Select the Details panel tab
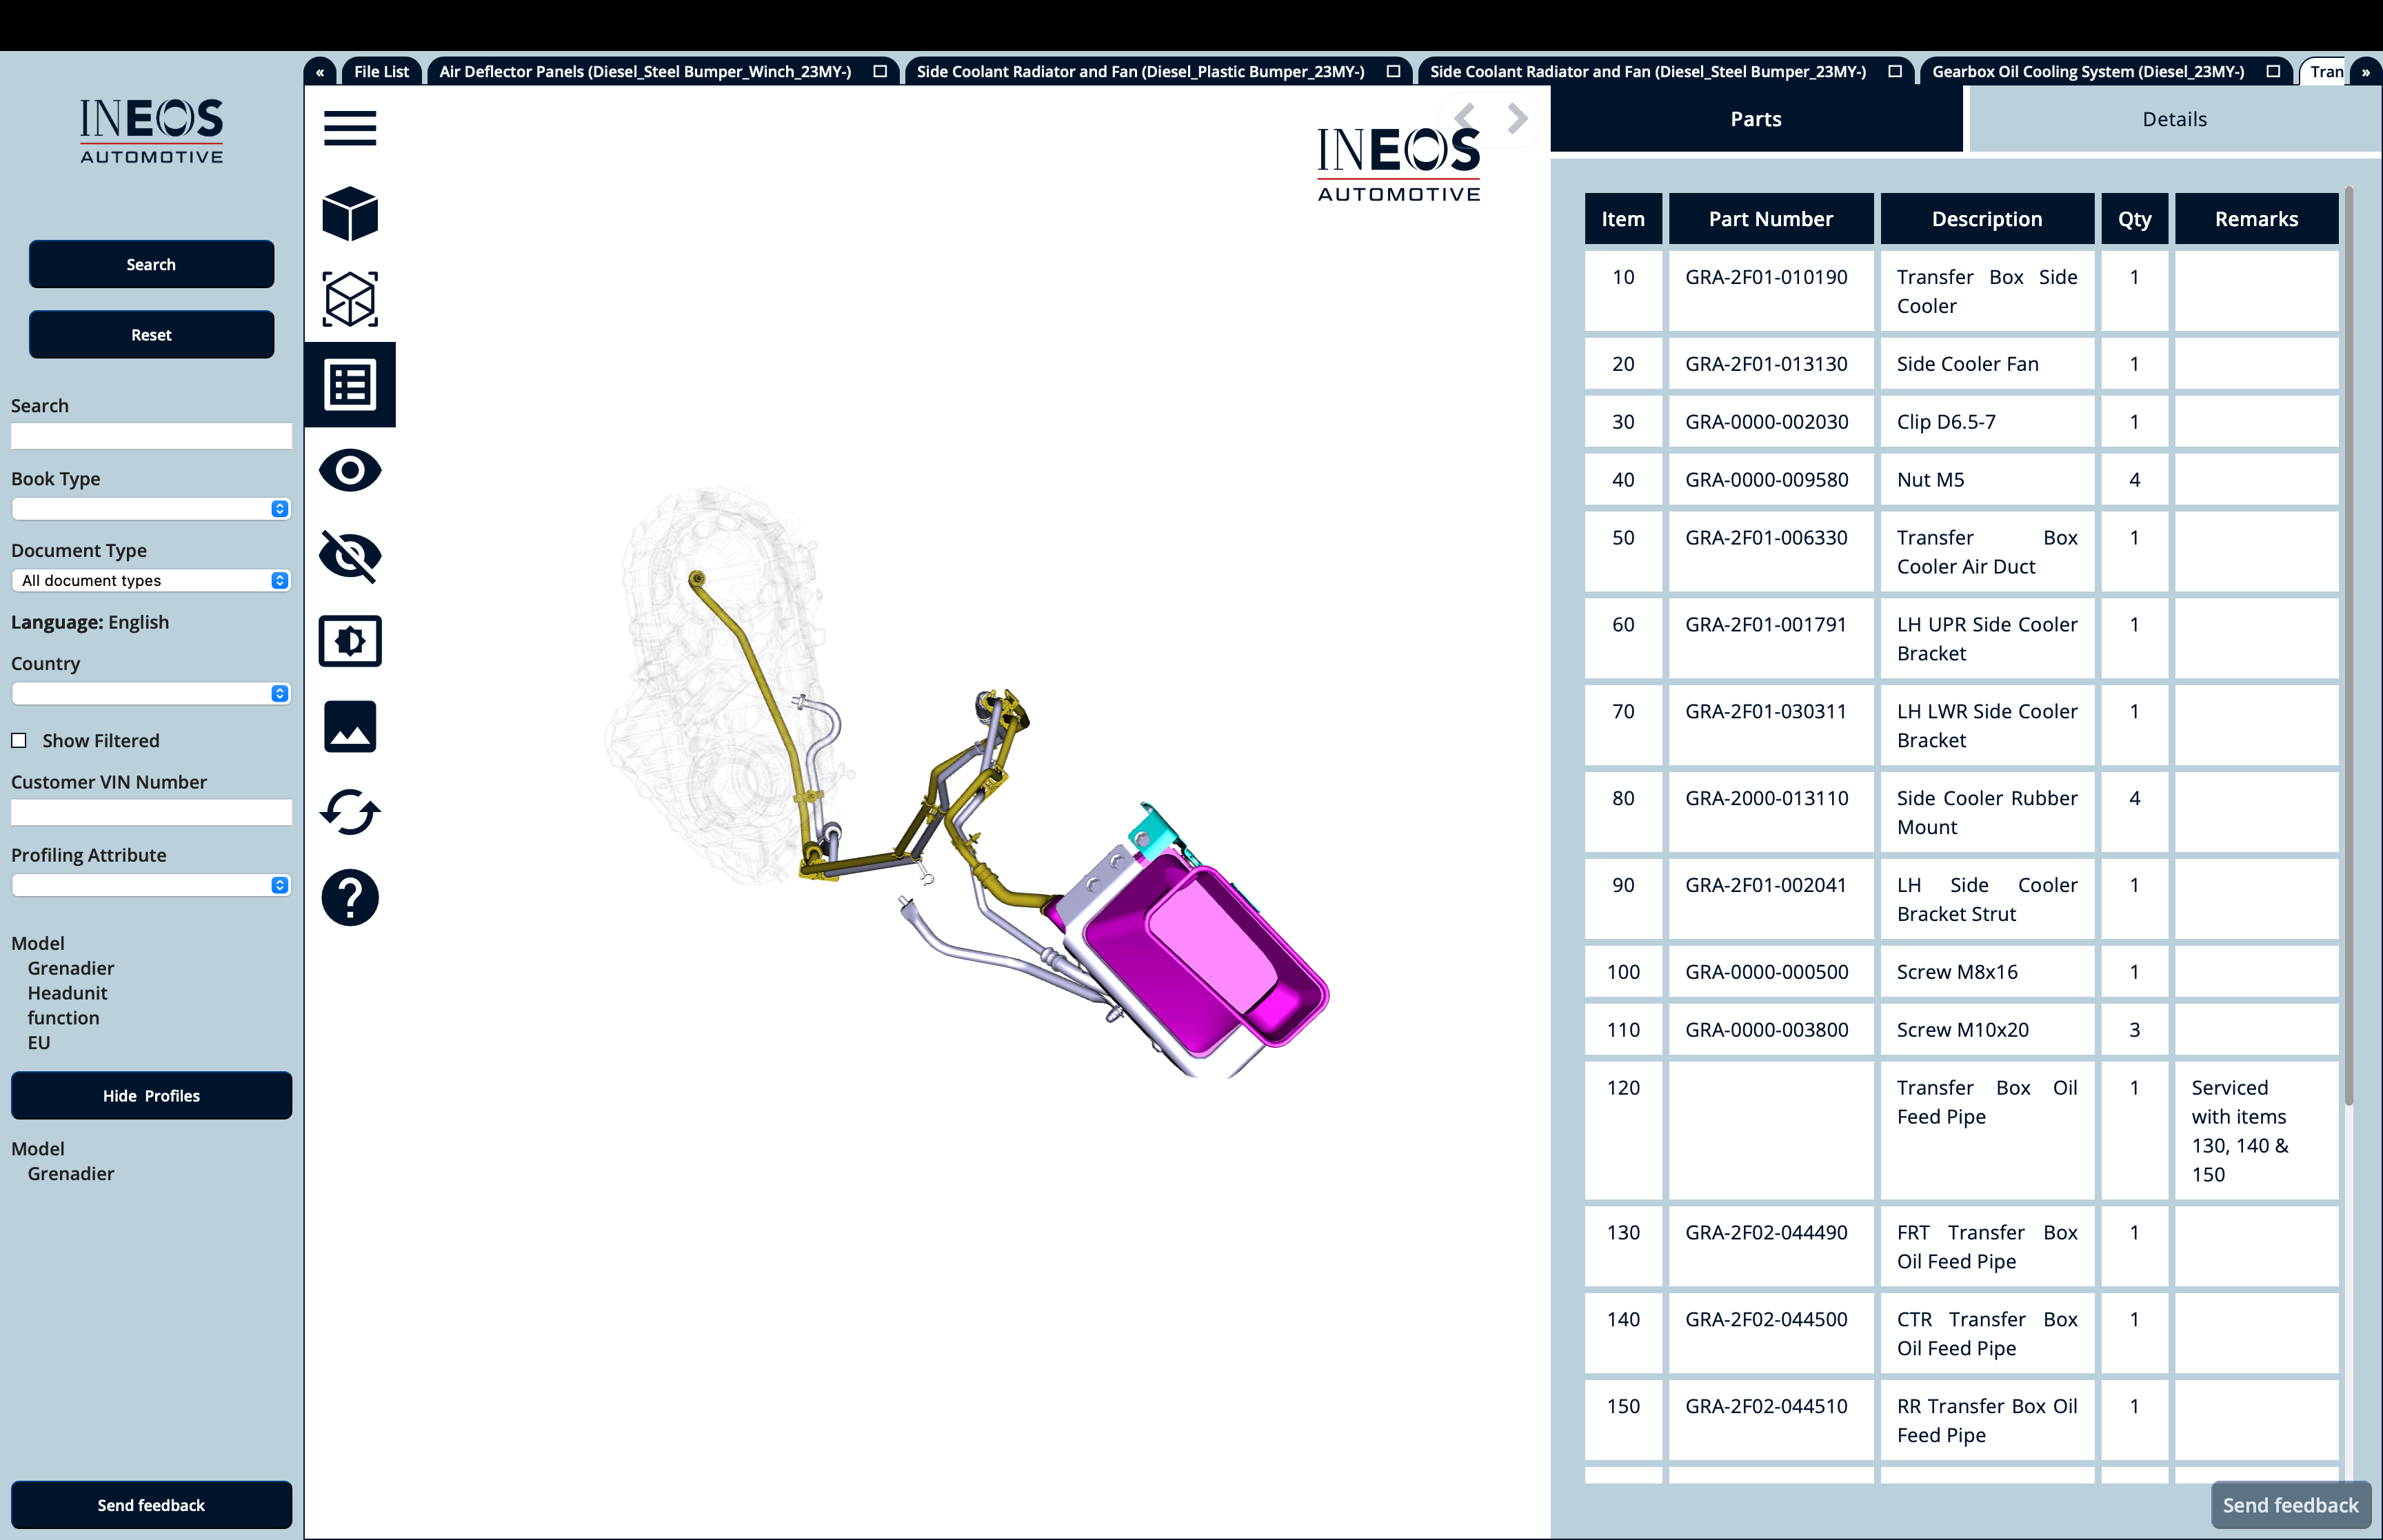The width and height of the screenshot is (2383, 1540). (2174, 119)
